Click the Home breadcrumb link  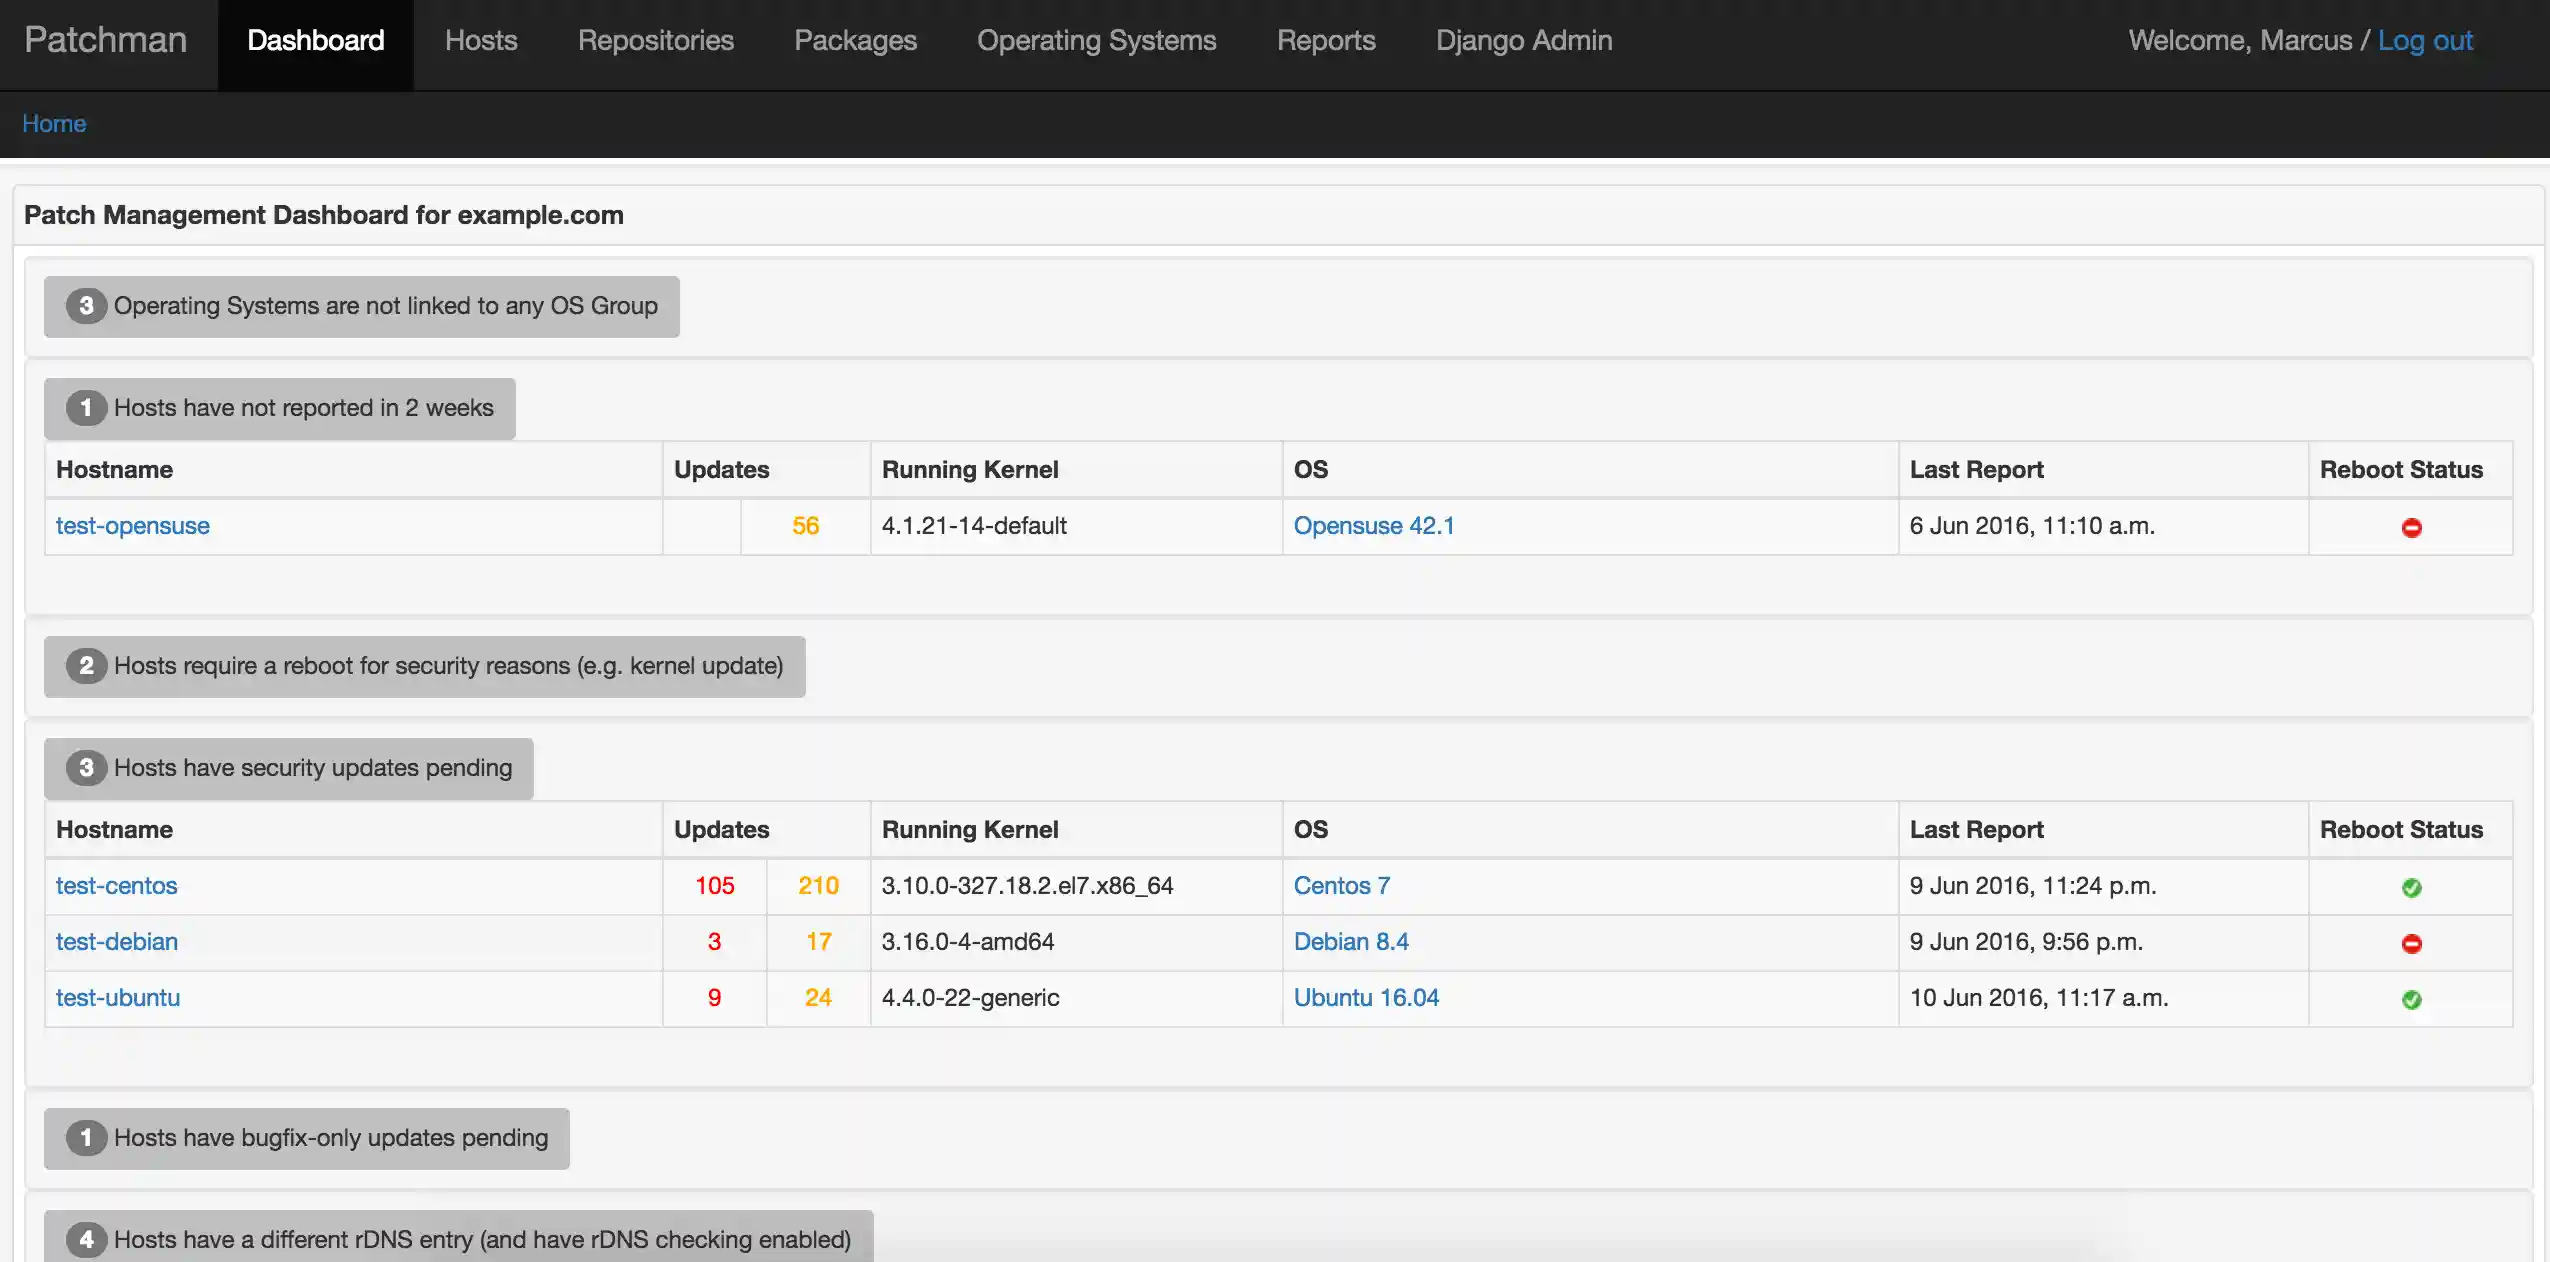click(54, 124)
